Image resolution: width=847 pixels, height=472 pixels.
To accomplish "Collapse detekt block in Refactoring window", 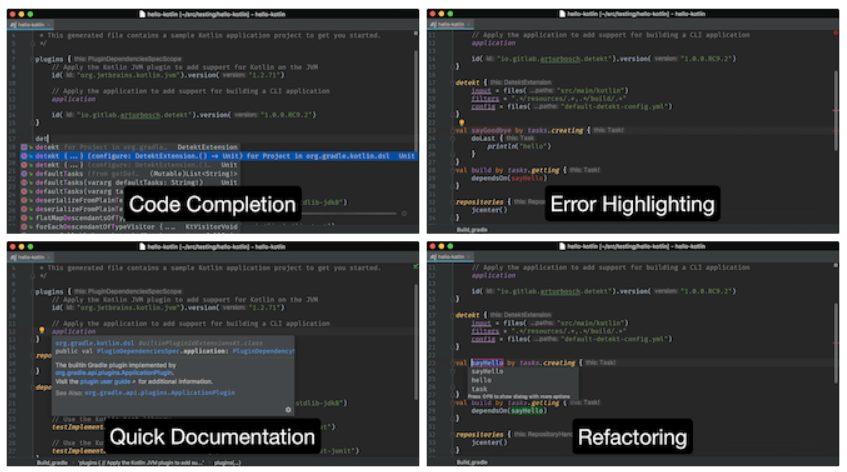I will (453, 315).
